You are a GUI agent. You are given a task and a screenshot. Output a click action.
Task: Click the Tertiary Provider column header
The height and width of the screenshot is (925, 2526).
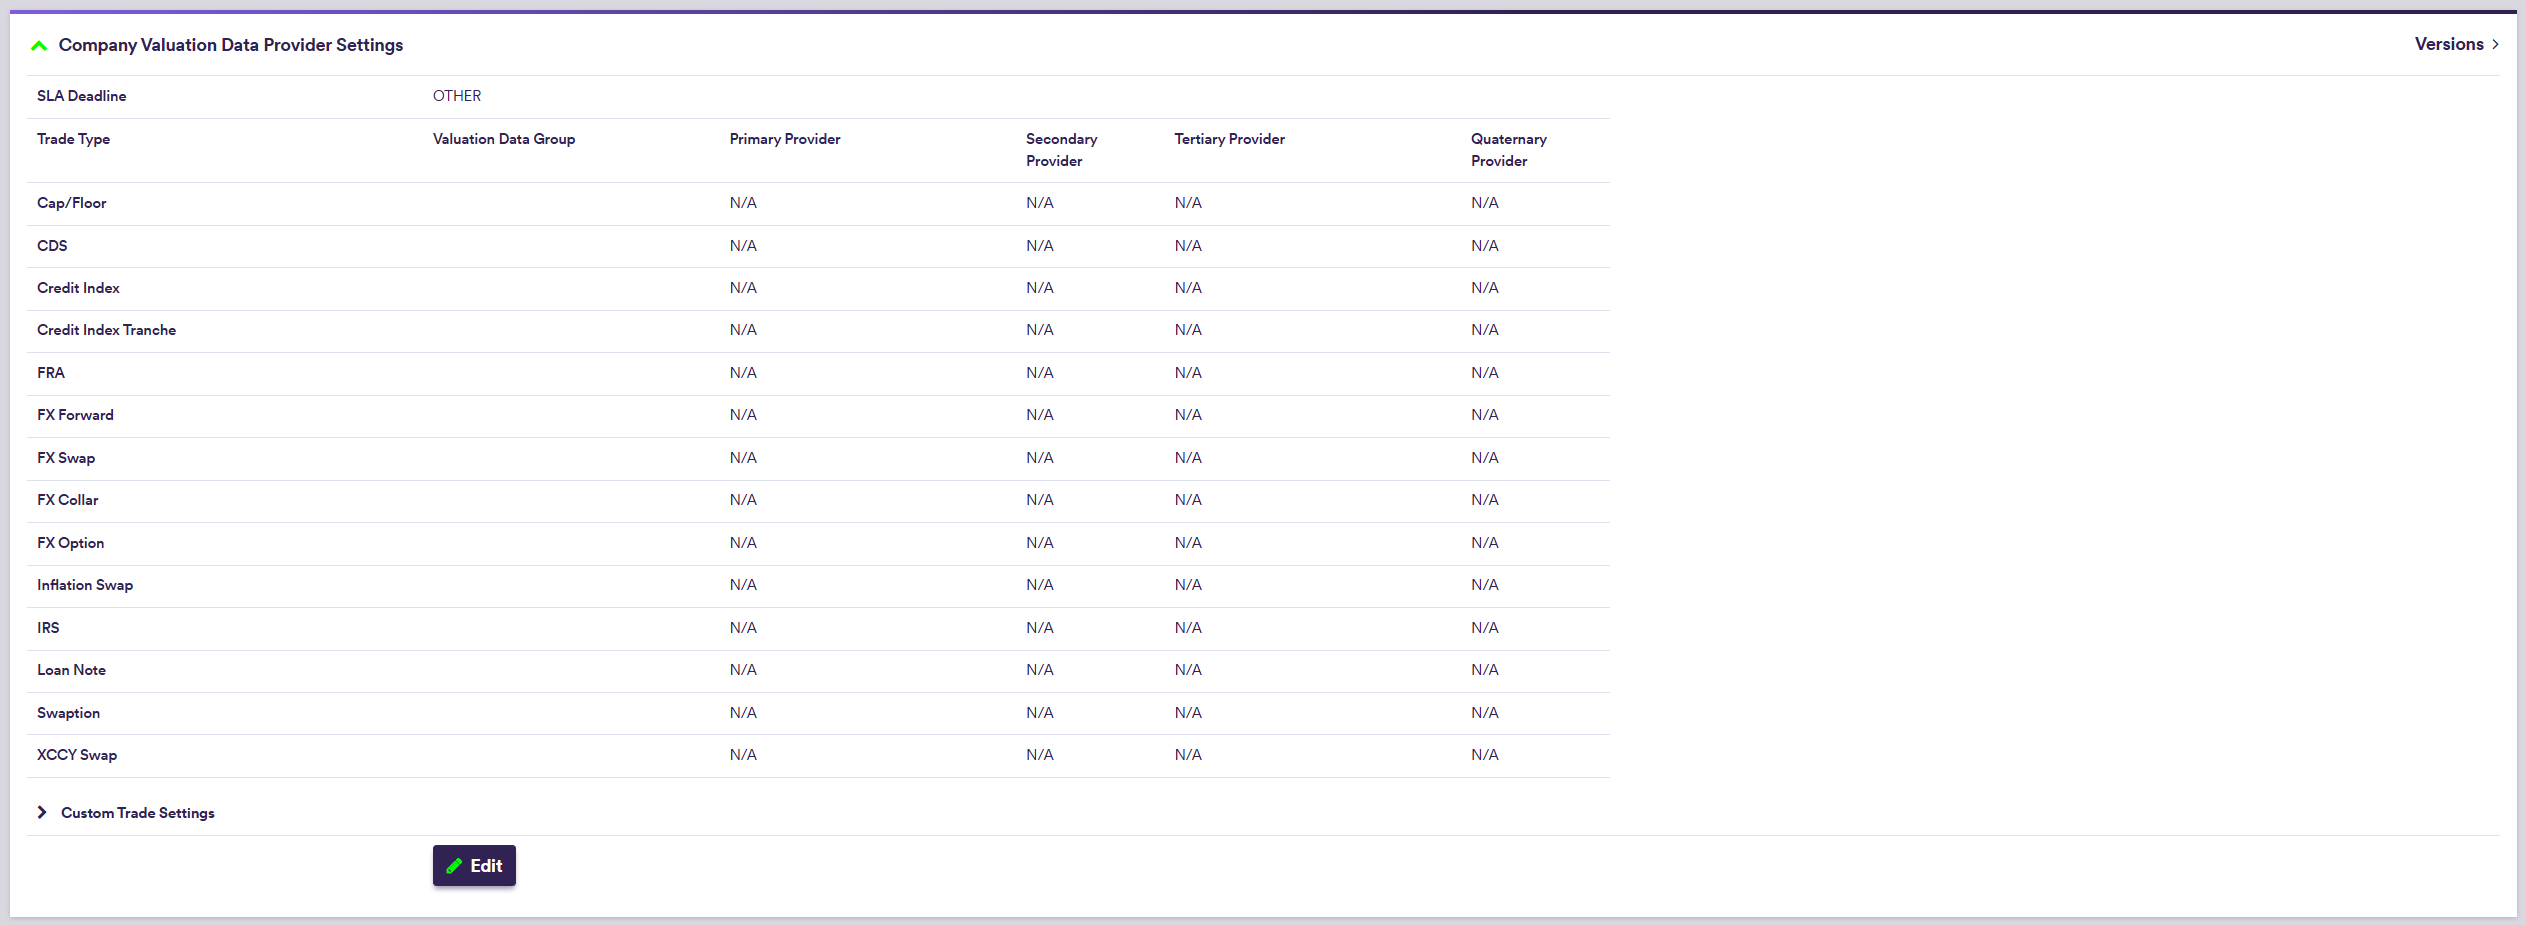pyautogui.click(x=1229, y=139)
